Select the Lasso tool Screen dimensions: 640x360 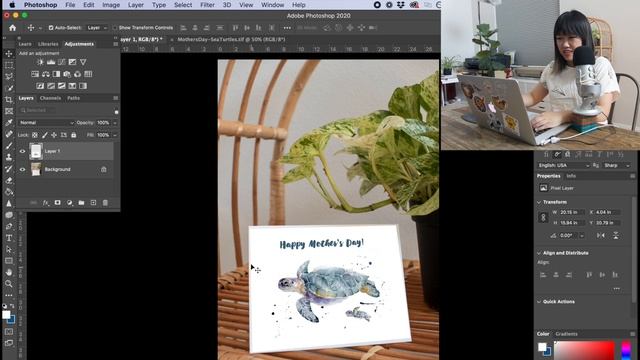[9, 76]
